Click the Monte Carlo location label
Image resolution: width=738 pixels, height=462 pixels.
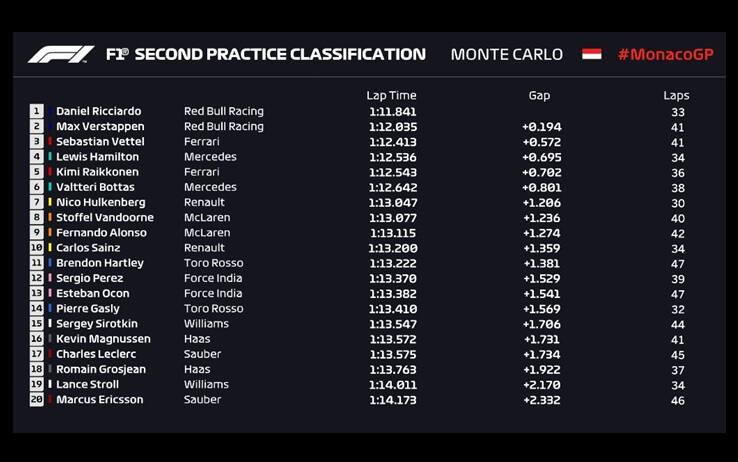coord(506,54)
